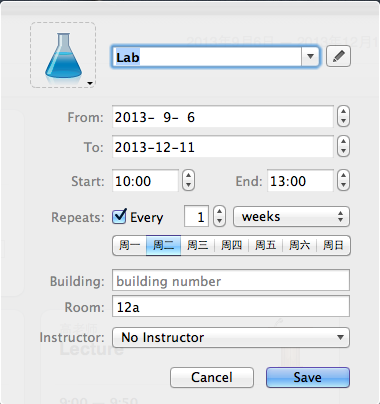Click the To date stepper arrows

[343, 146]
